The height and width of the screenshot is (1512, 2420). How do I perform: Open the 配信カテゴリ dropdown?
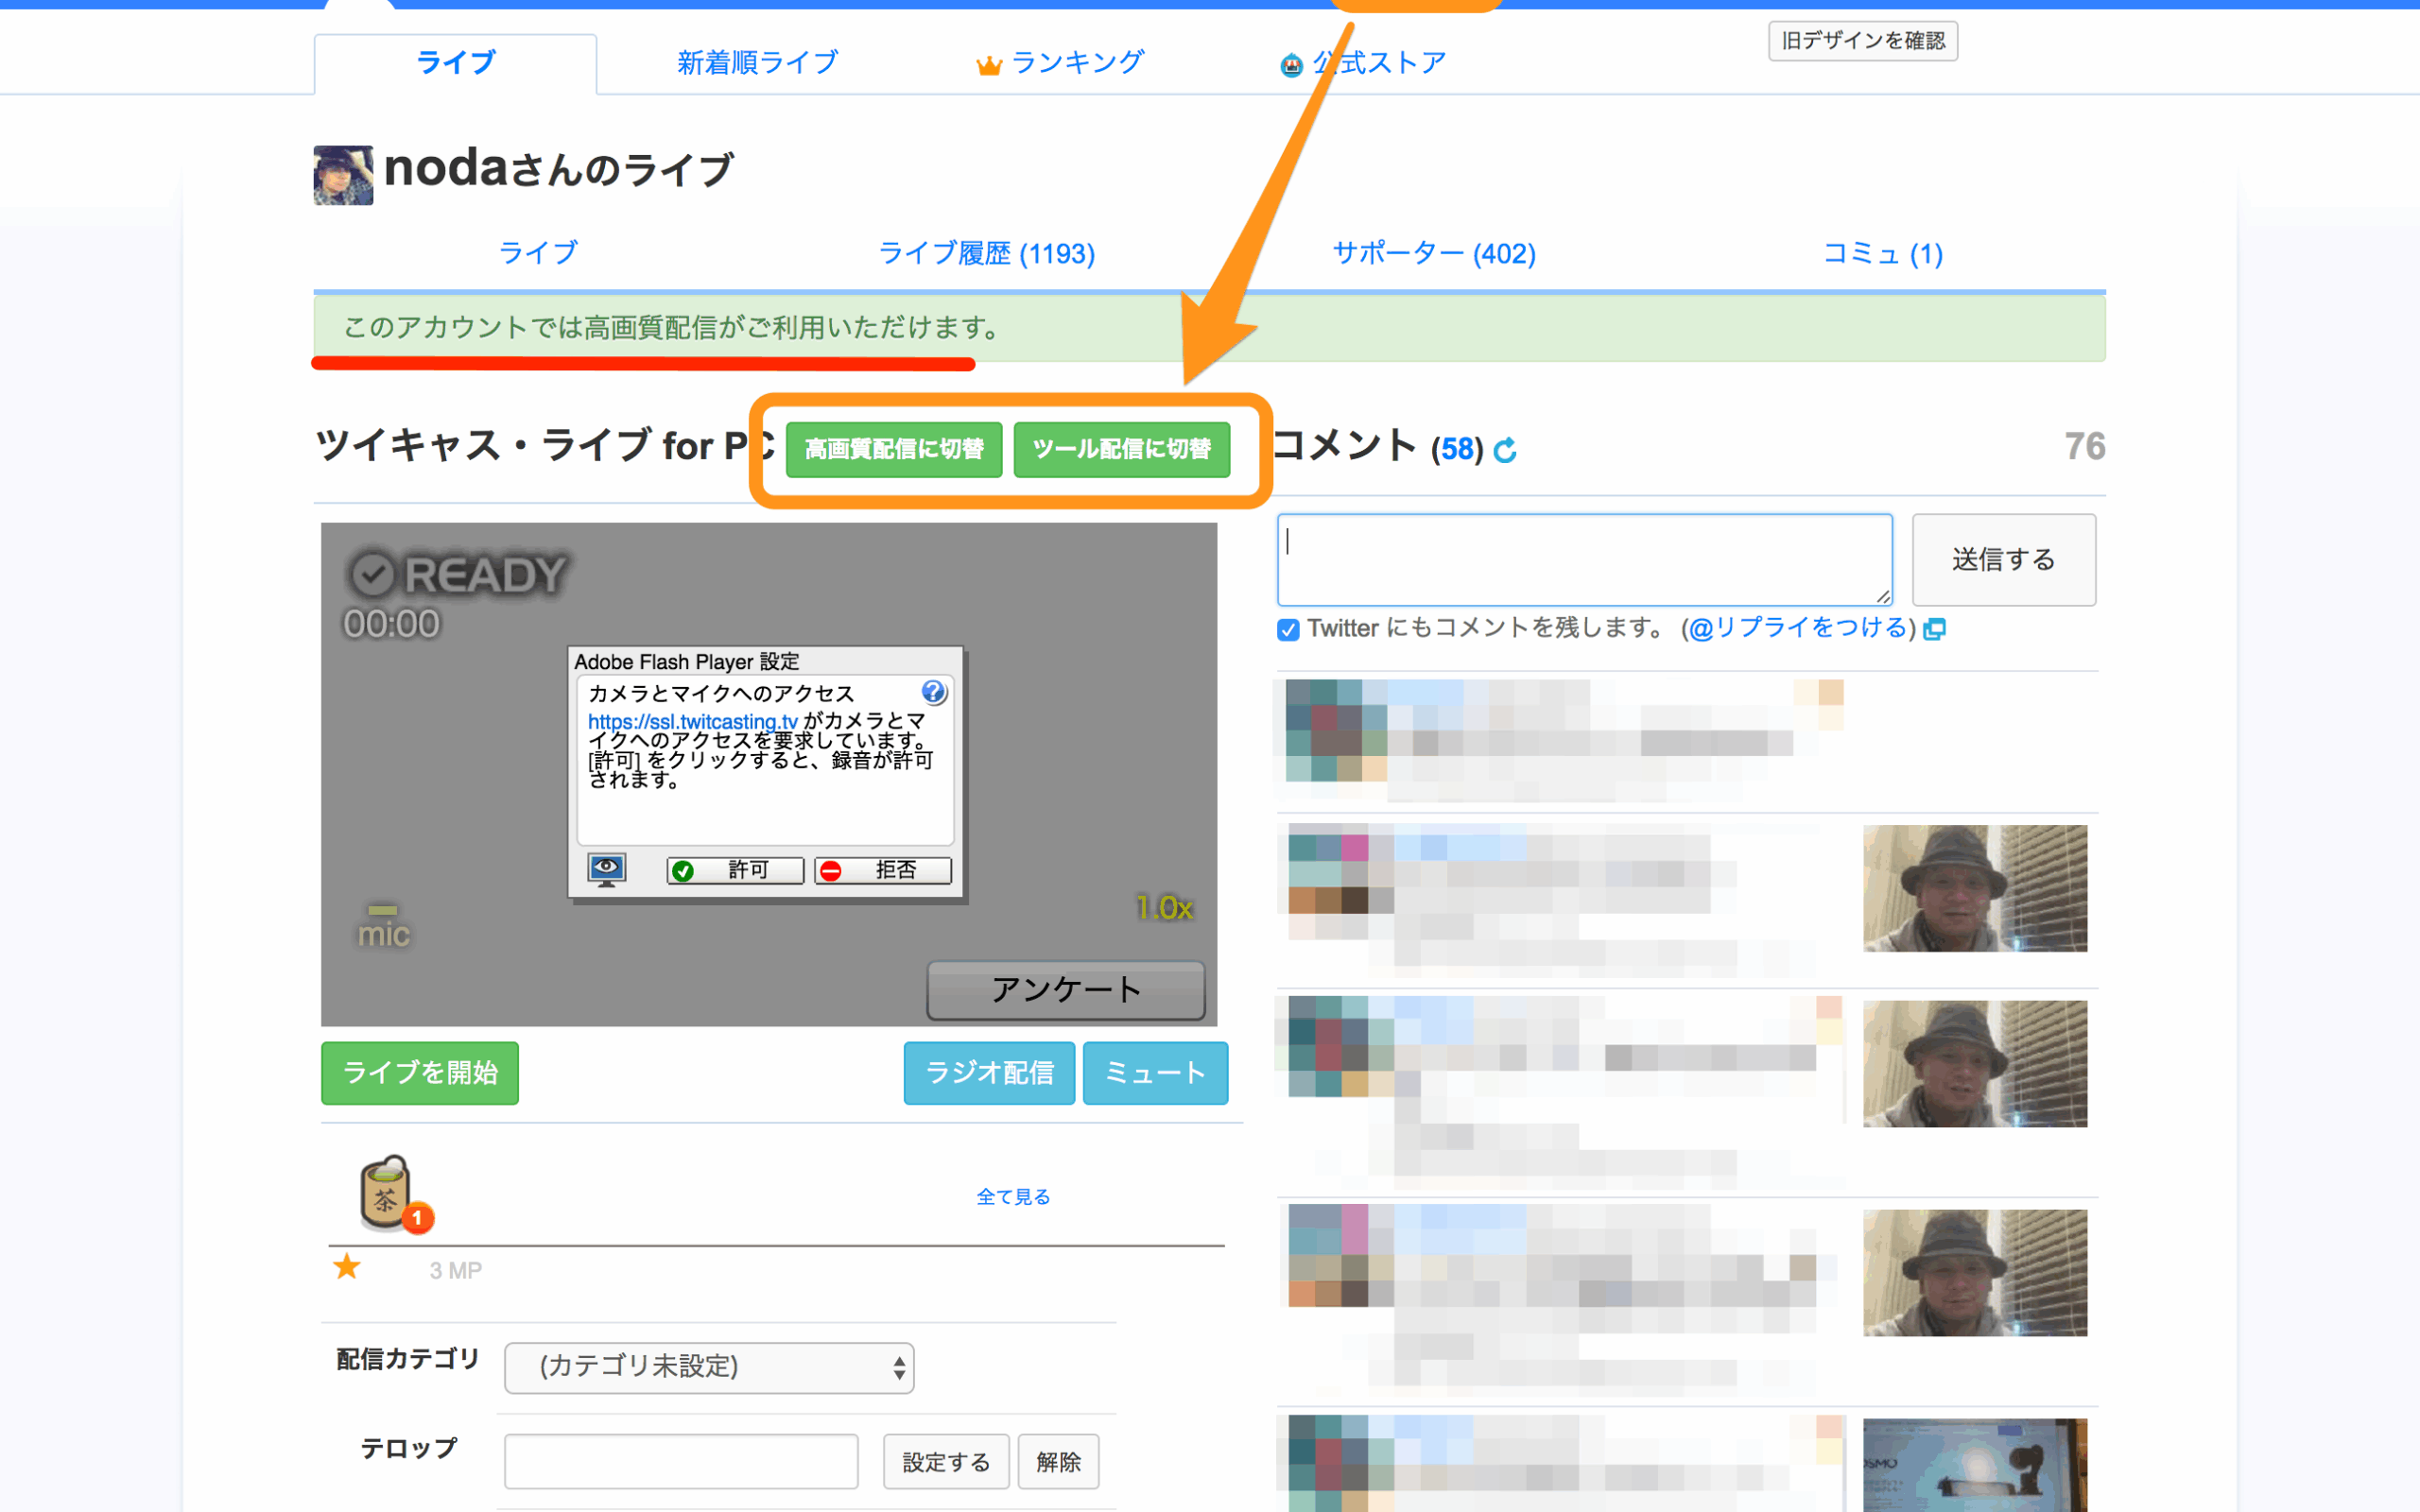point(709,1367)
